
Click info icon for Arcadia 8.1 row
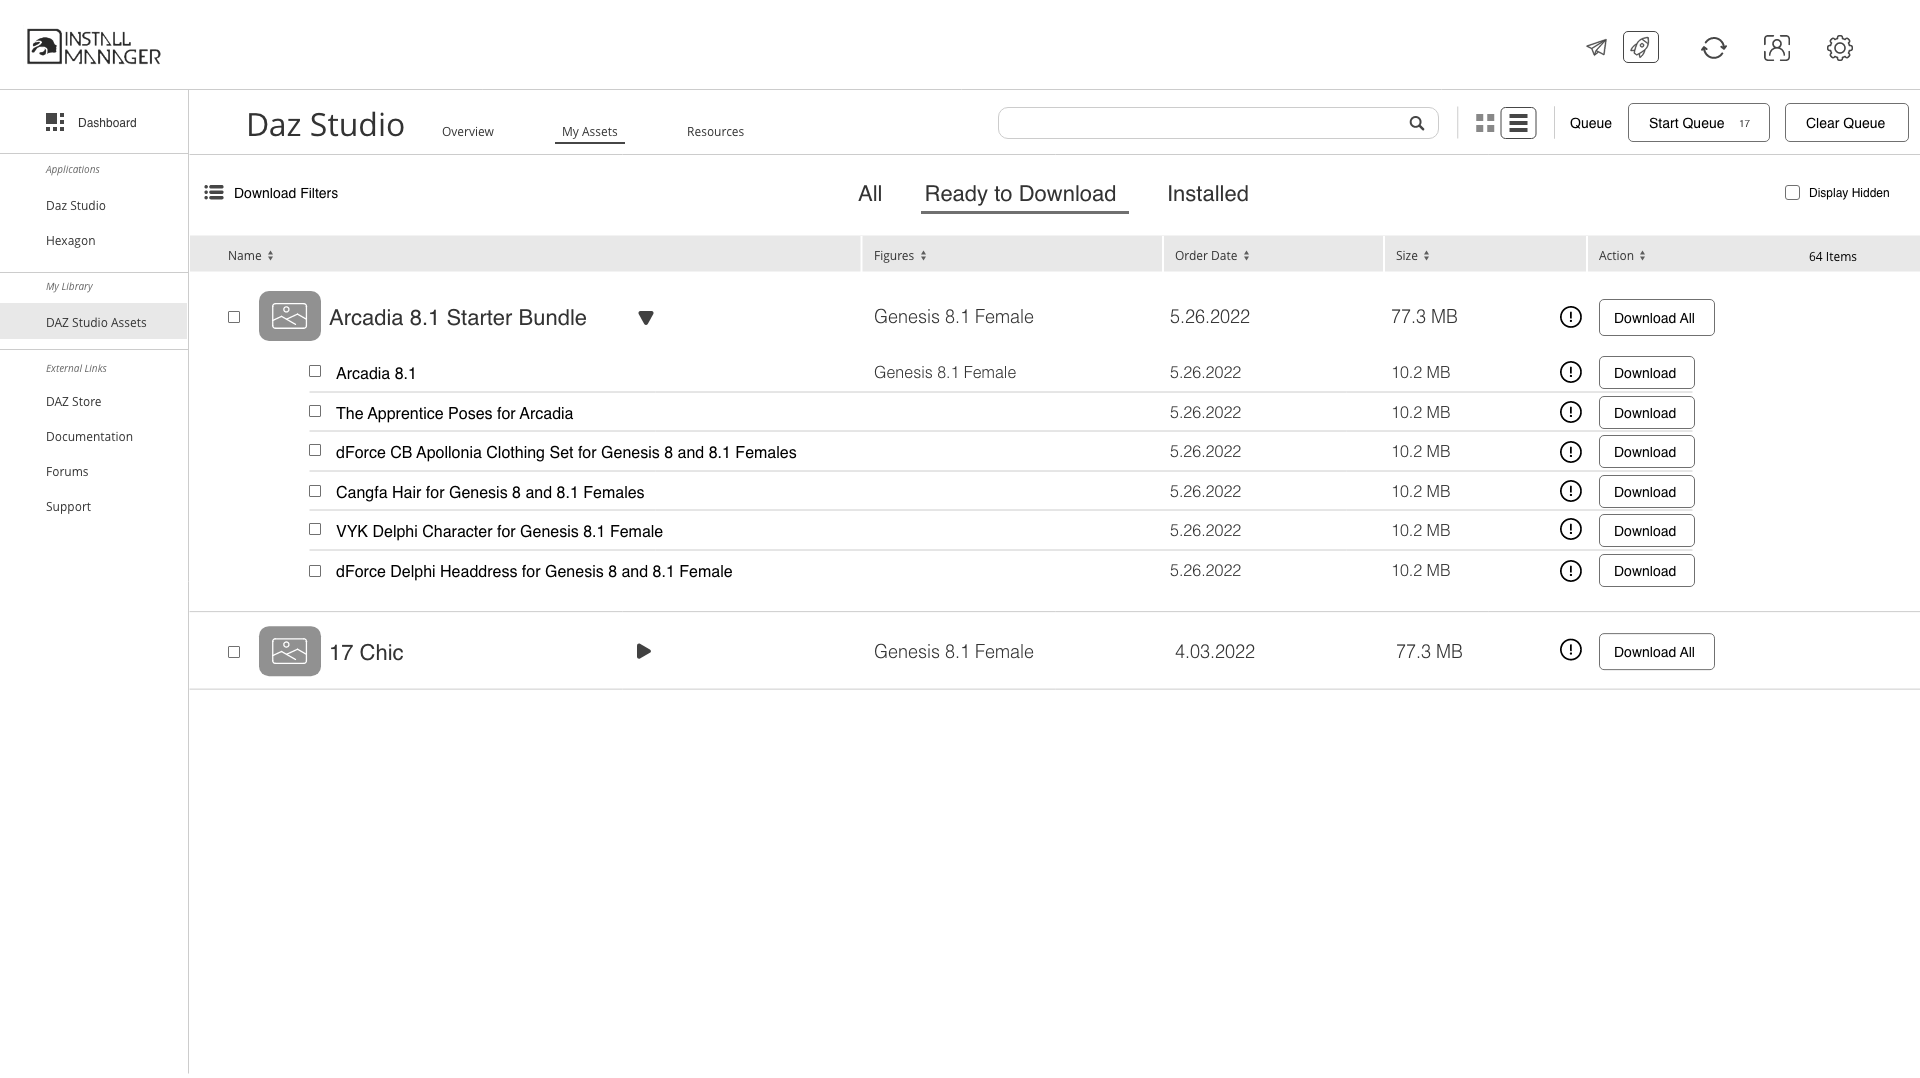tap(1571, 372)
